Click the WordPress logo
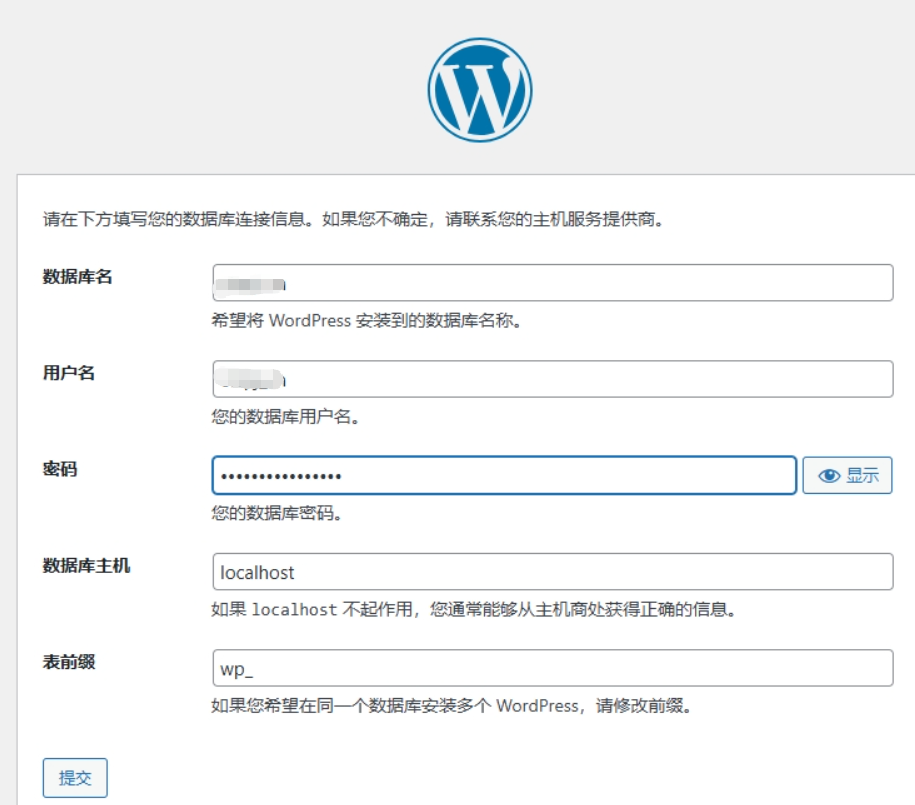 (x=480, y=90)
